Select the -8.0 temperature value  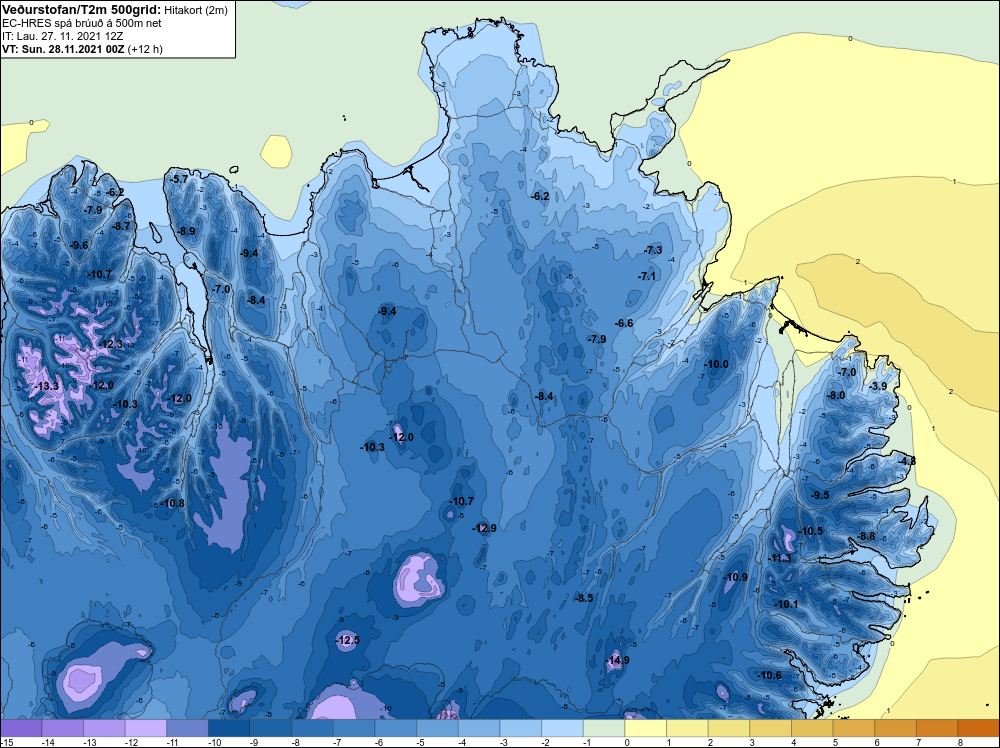click(x=836, y=395)
